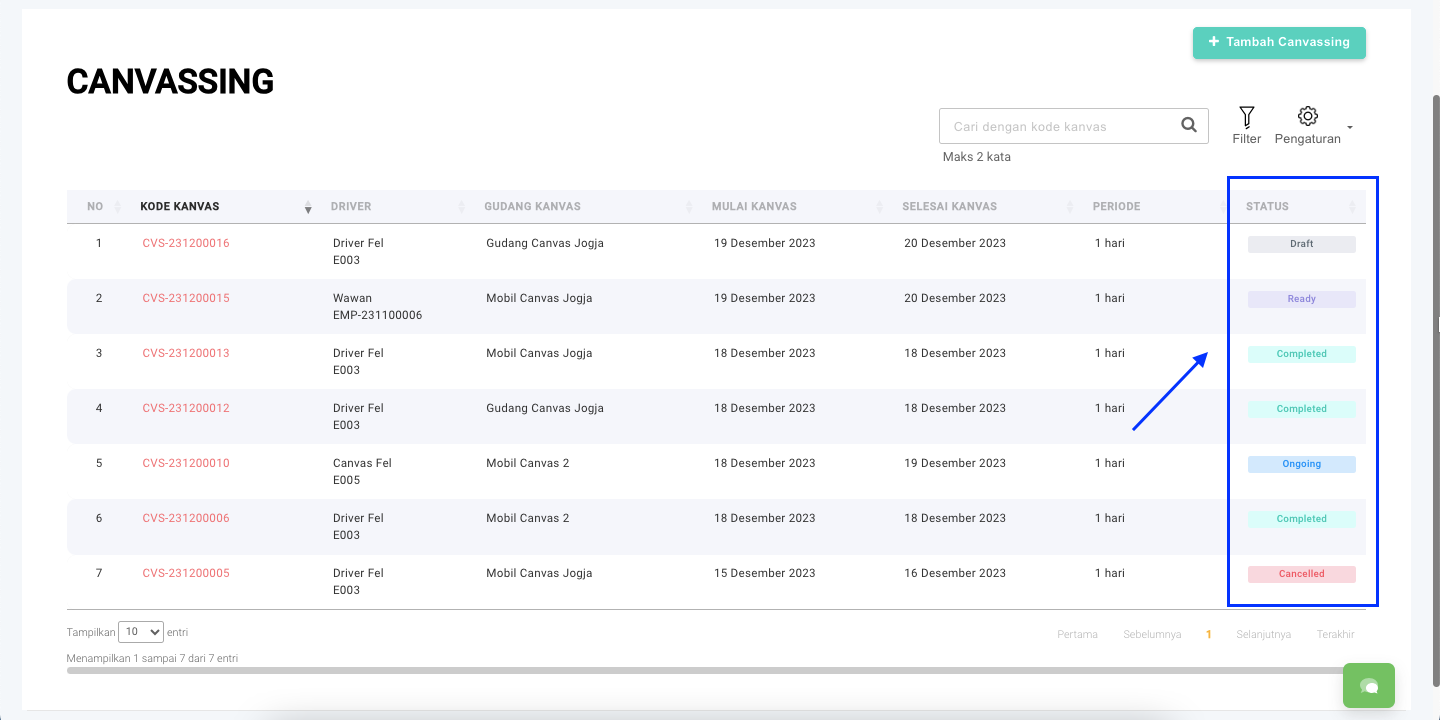Screen dimensions: 1440x720
Task: Expand the Tampilkan entries dropdown
Action: coord(141,632)
